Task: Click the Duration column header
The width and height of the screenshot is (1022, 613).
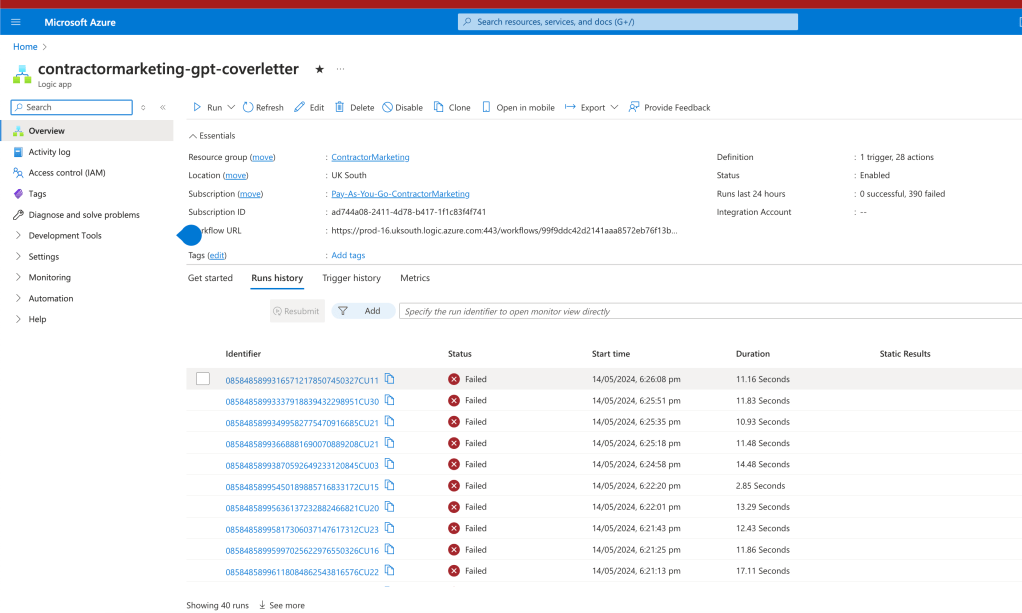Action: coord(753,353)
